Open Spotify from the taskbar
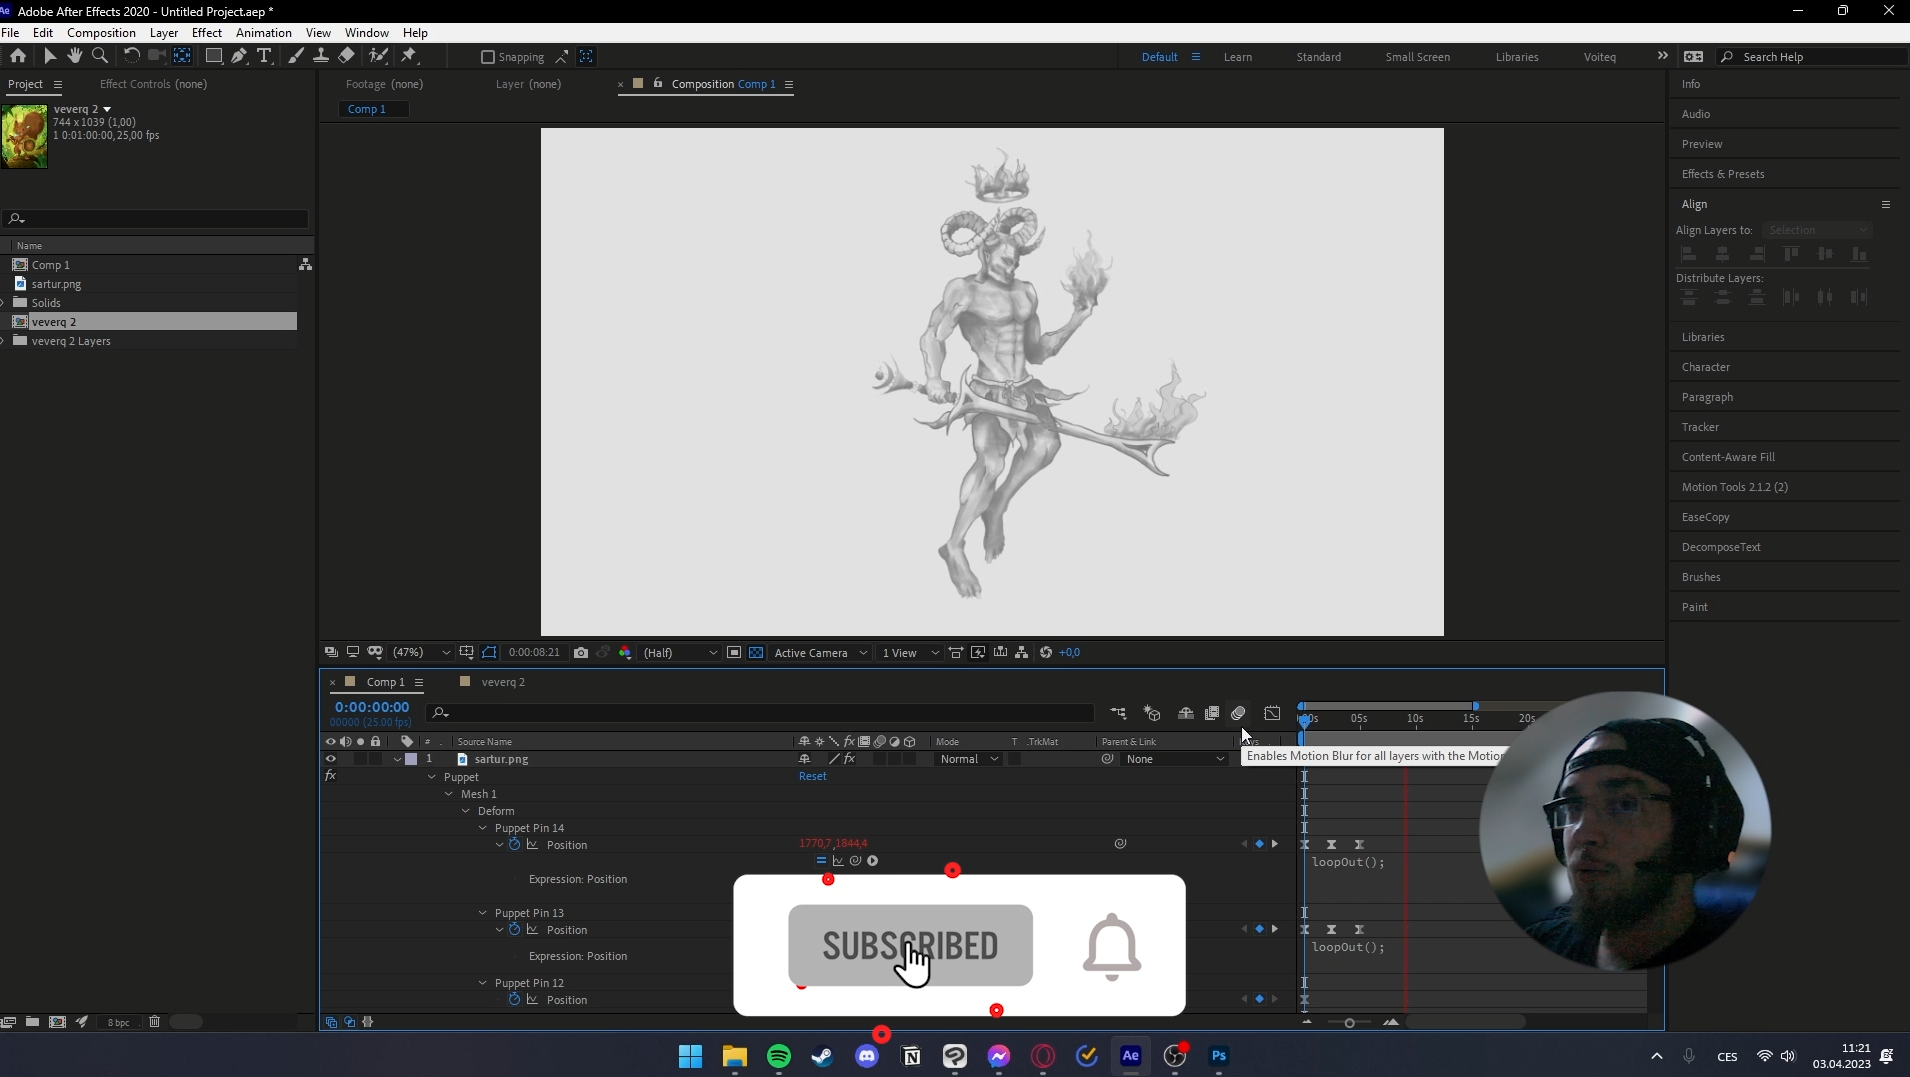This screenshot has height=1077, width=1910. click(x=778, y=1056)
